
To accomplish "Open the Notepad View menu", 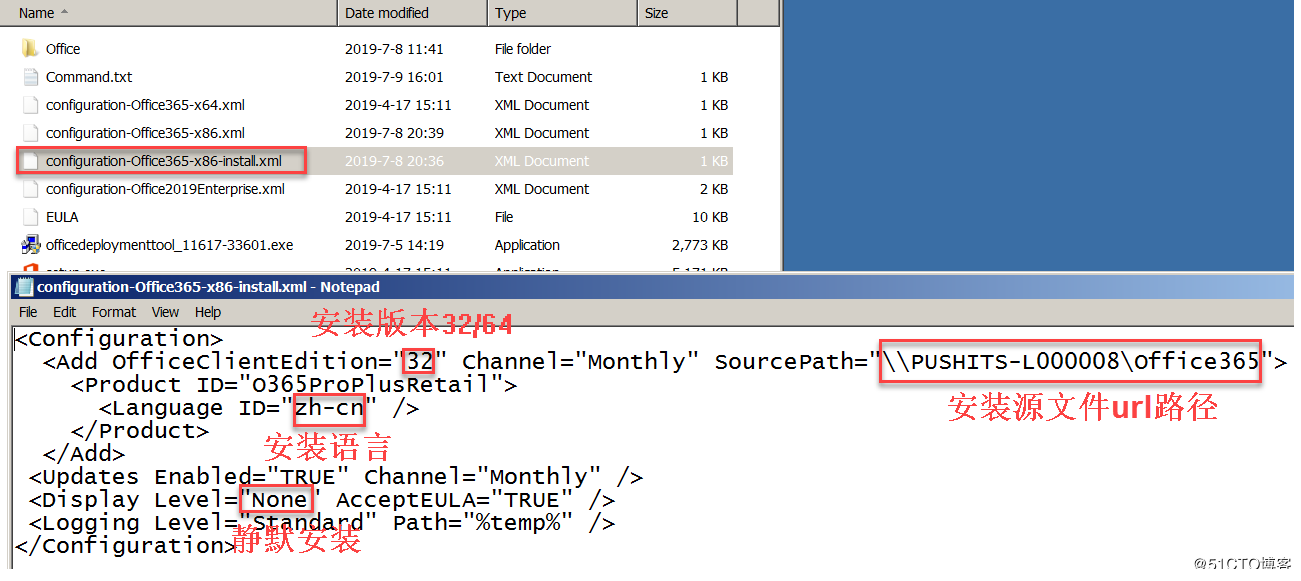I will (166, 312).
